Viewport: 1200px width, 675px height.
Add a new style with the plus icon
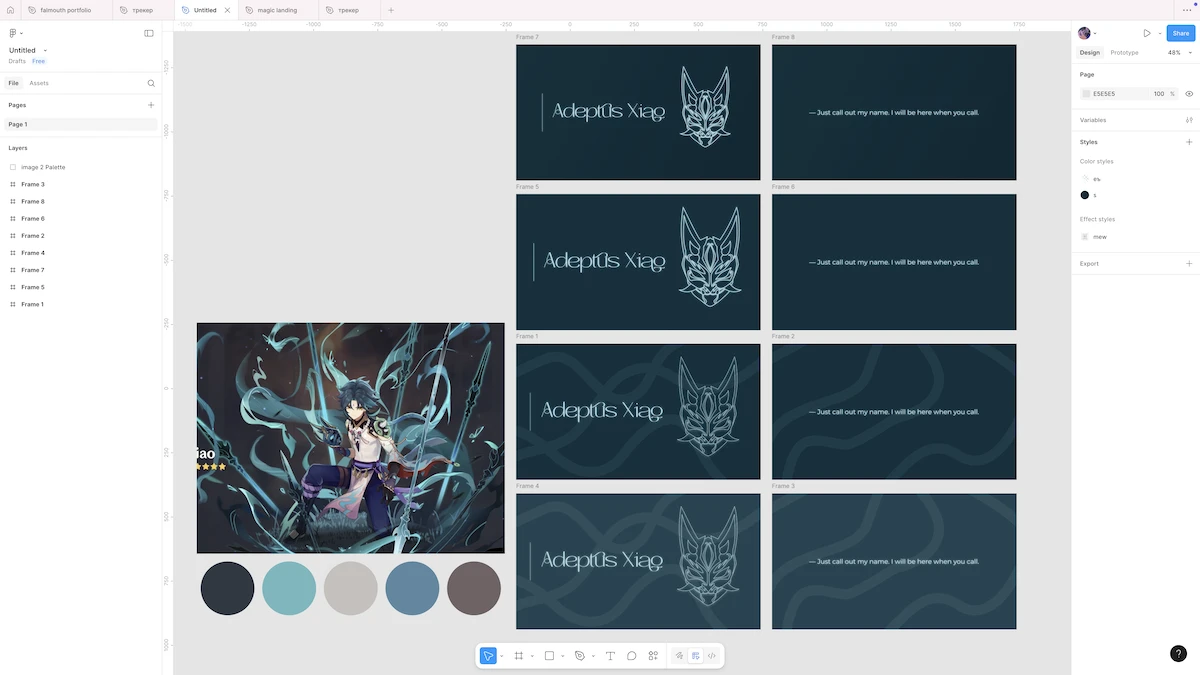pos(1189,142)
